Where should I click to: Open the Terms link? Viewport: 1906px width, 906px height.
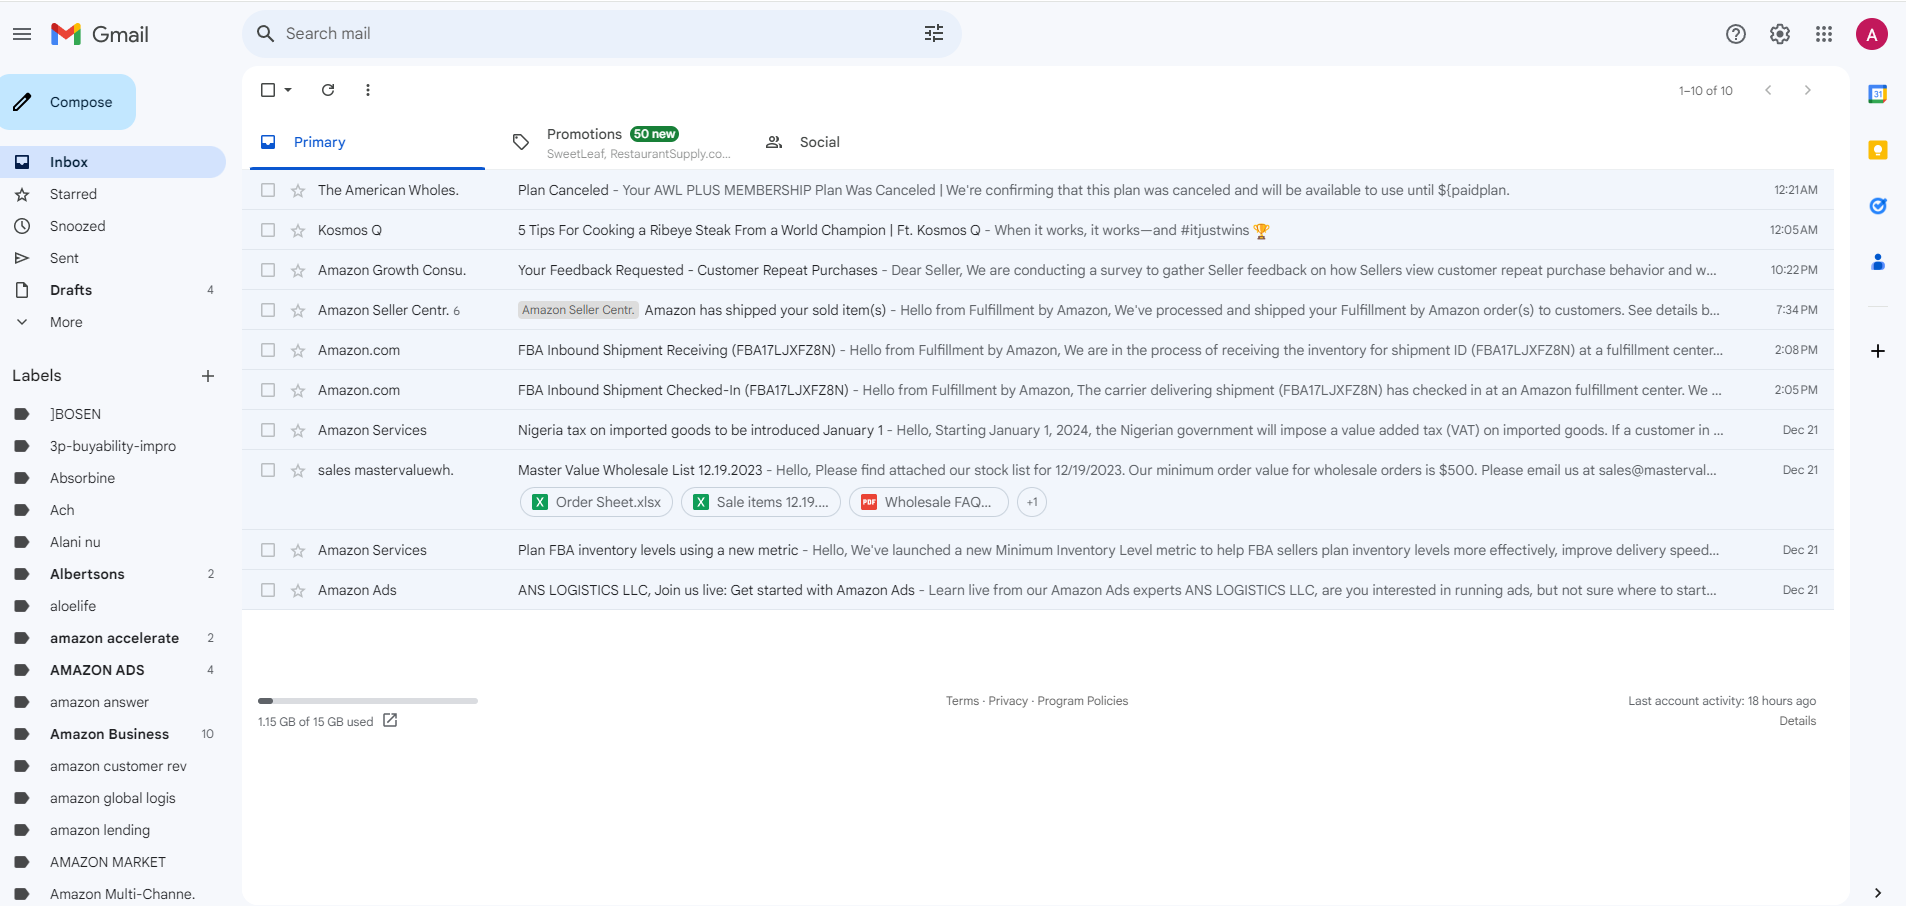962,701
